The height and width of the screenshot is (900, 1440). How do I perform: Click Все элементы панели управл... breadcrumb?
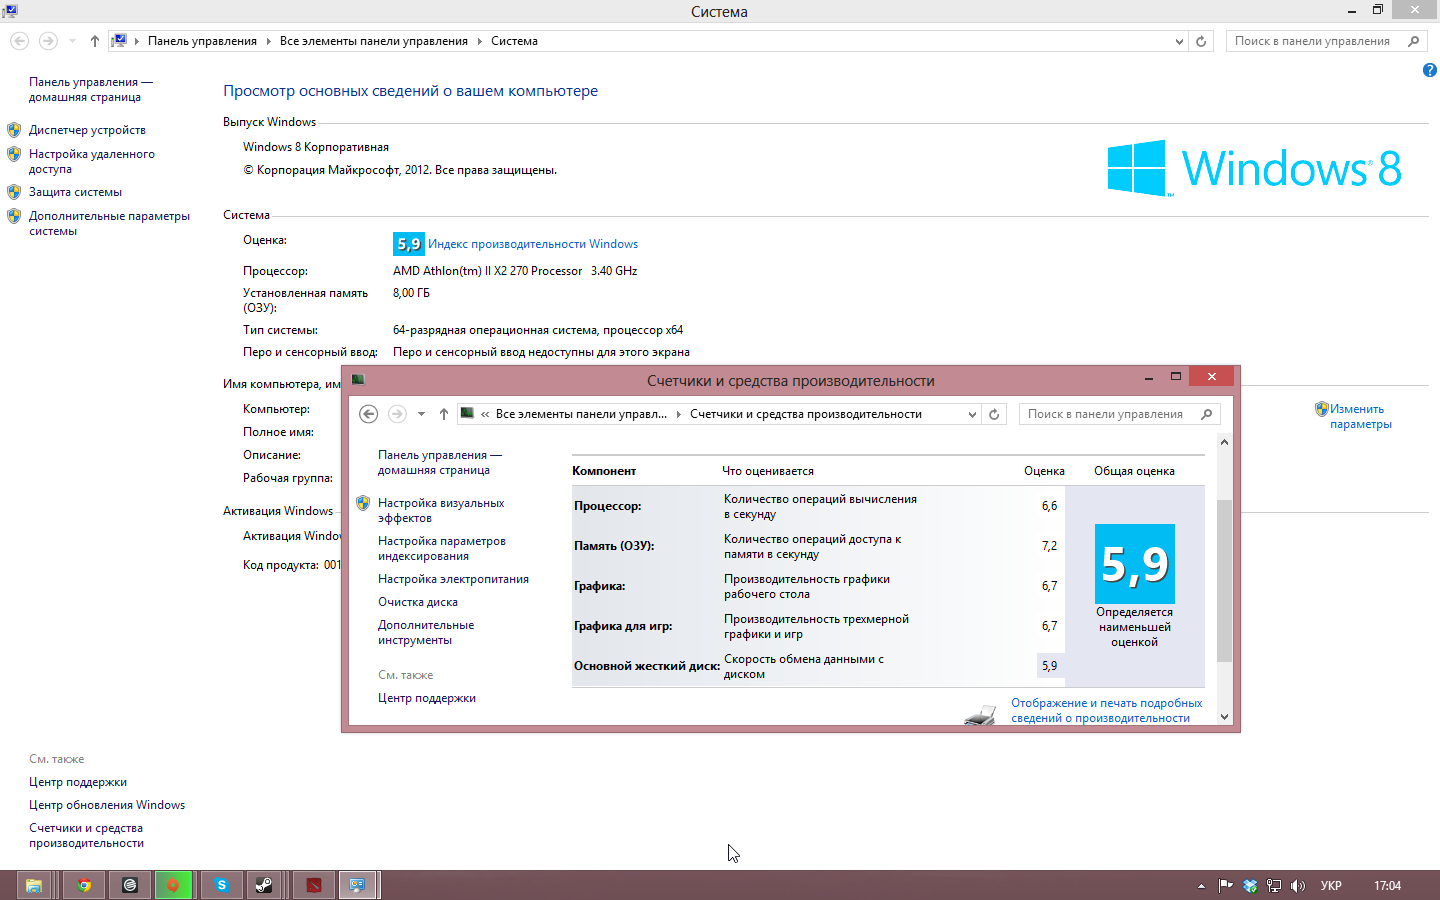pyautogui.click(x=581, y=414)
